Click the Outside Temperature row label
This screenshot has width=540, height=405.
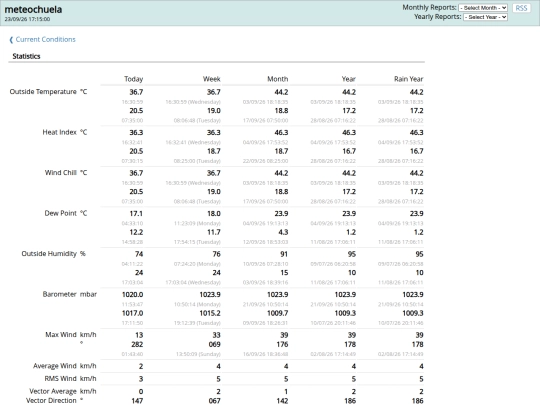43,92
